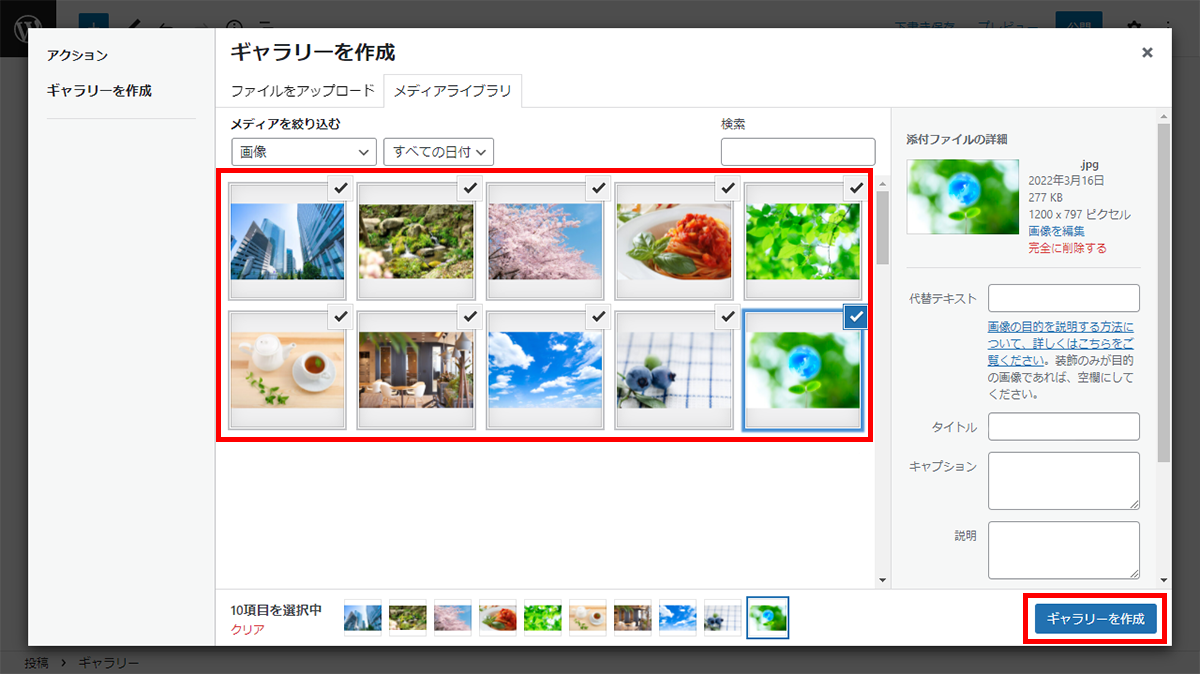Click the mossy stream mini thumbnail in selection bar
Image resolution: width=1200 pixels, height=674 pixels.
(x=408, y=618)
